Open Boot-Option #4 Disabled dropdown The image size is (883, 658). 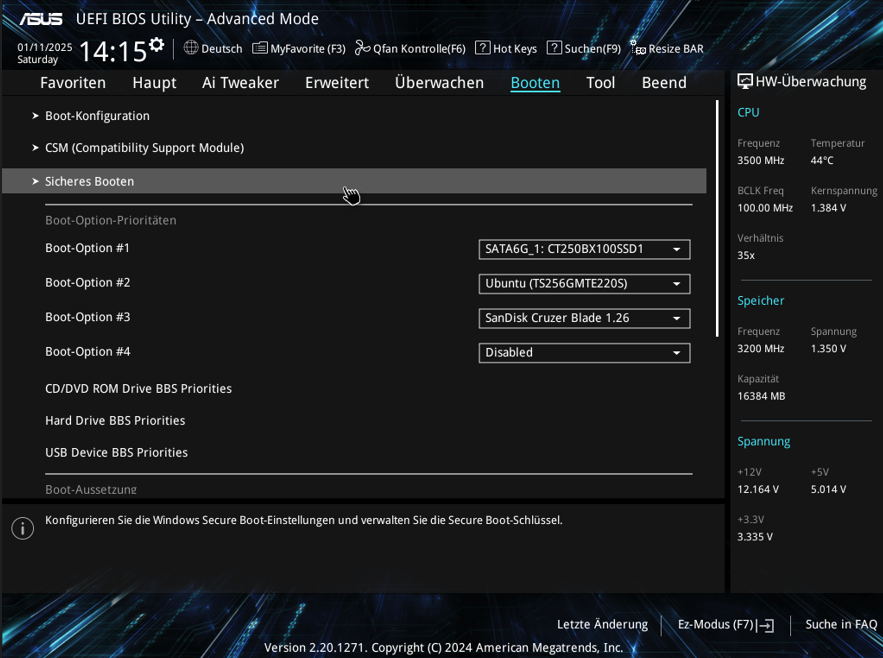584,353
